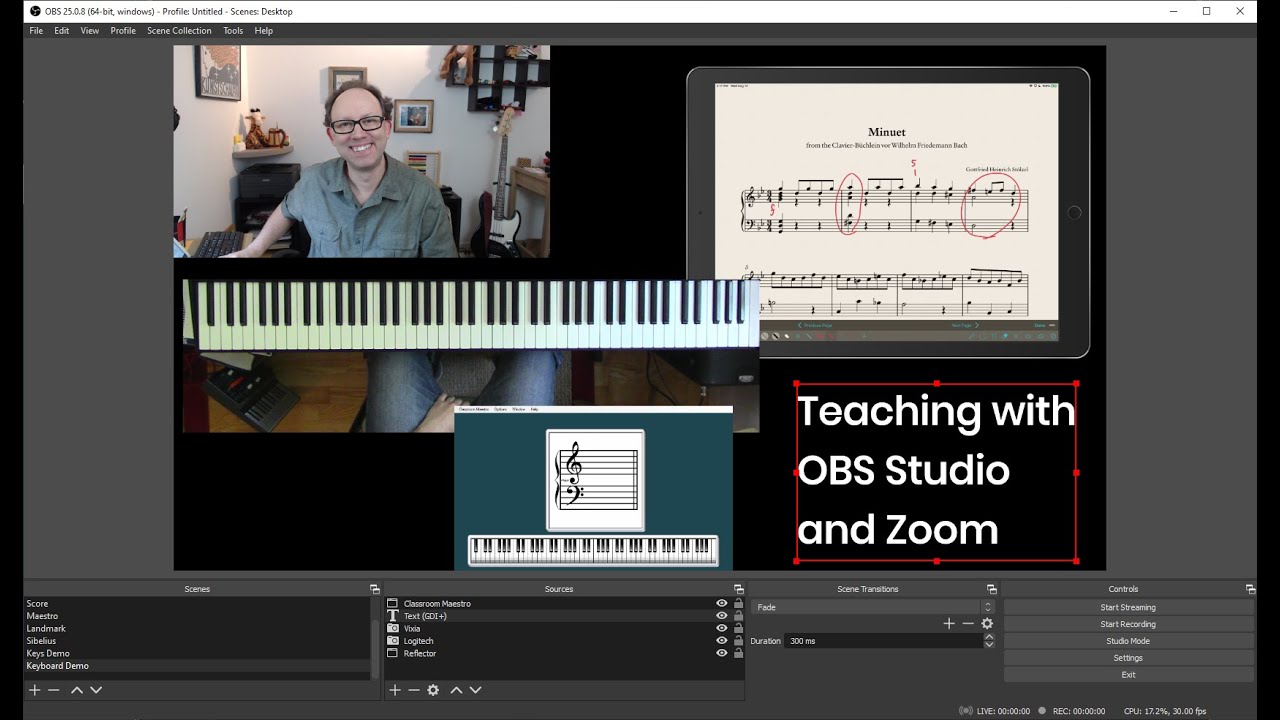Remove scene transition with minus icon
Image resolution: width=1280 pixels, height=720 pixels.
tap(968, 623)
